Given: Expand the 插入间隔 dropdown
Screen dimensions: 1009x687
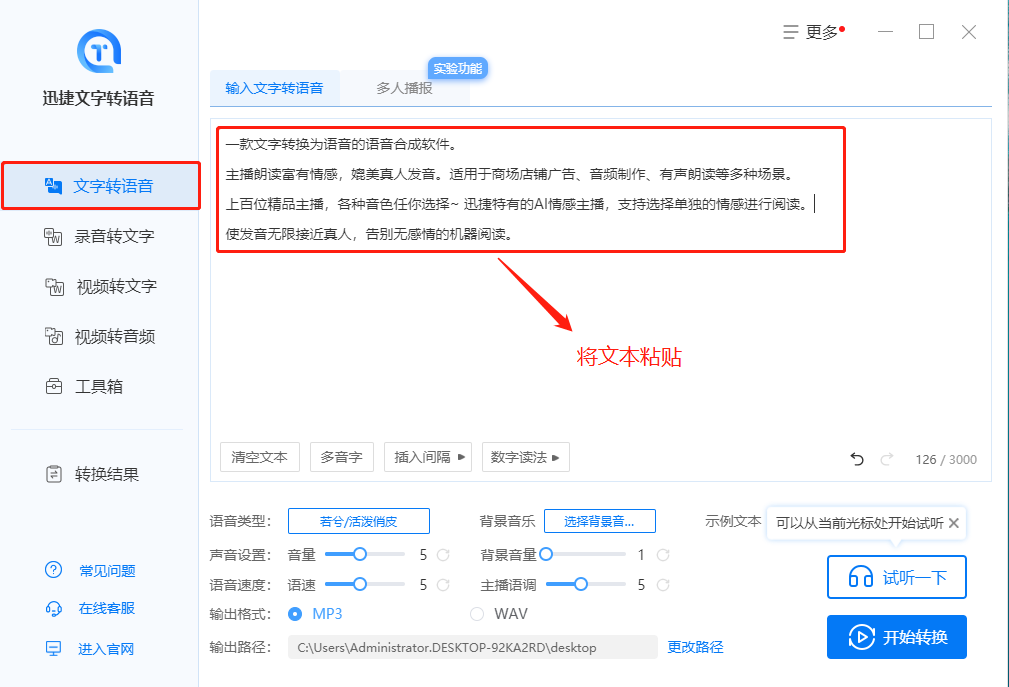Looking at the screenshot, I should point(428,457).
